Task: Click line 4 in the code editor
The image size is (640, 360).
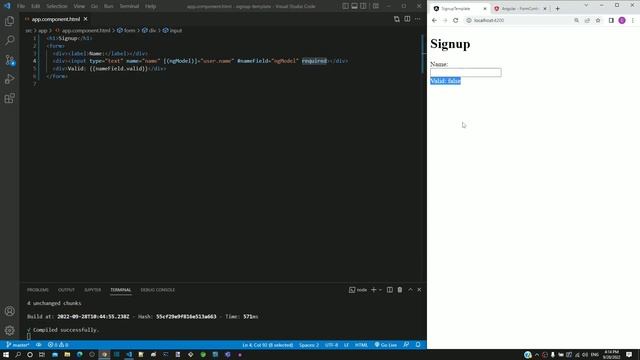Action: [200, 61]
